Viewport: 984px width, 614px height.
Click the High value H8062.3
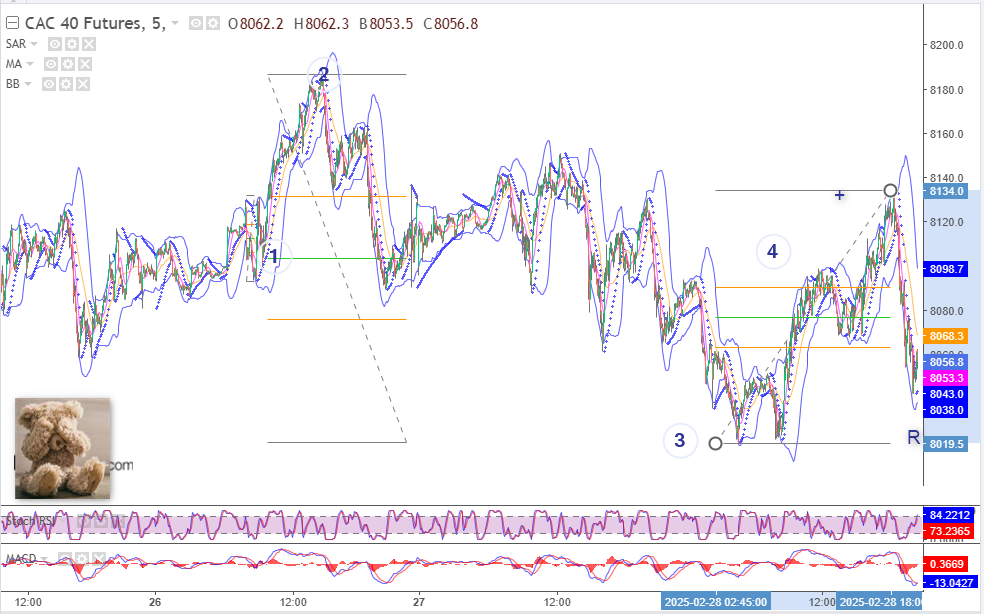321,24
